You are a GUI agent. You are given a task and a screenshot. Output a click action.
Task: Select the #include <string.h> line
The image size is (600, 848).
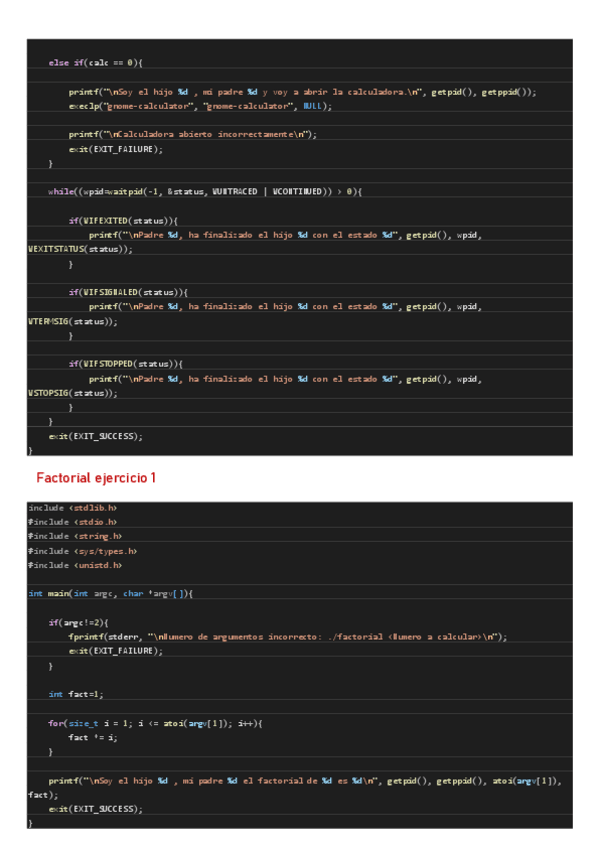[x=75, y=536]
